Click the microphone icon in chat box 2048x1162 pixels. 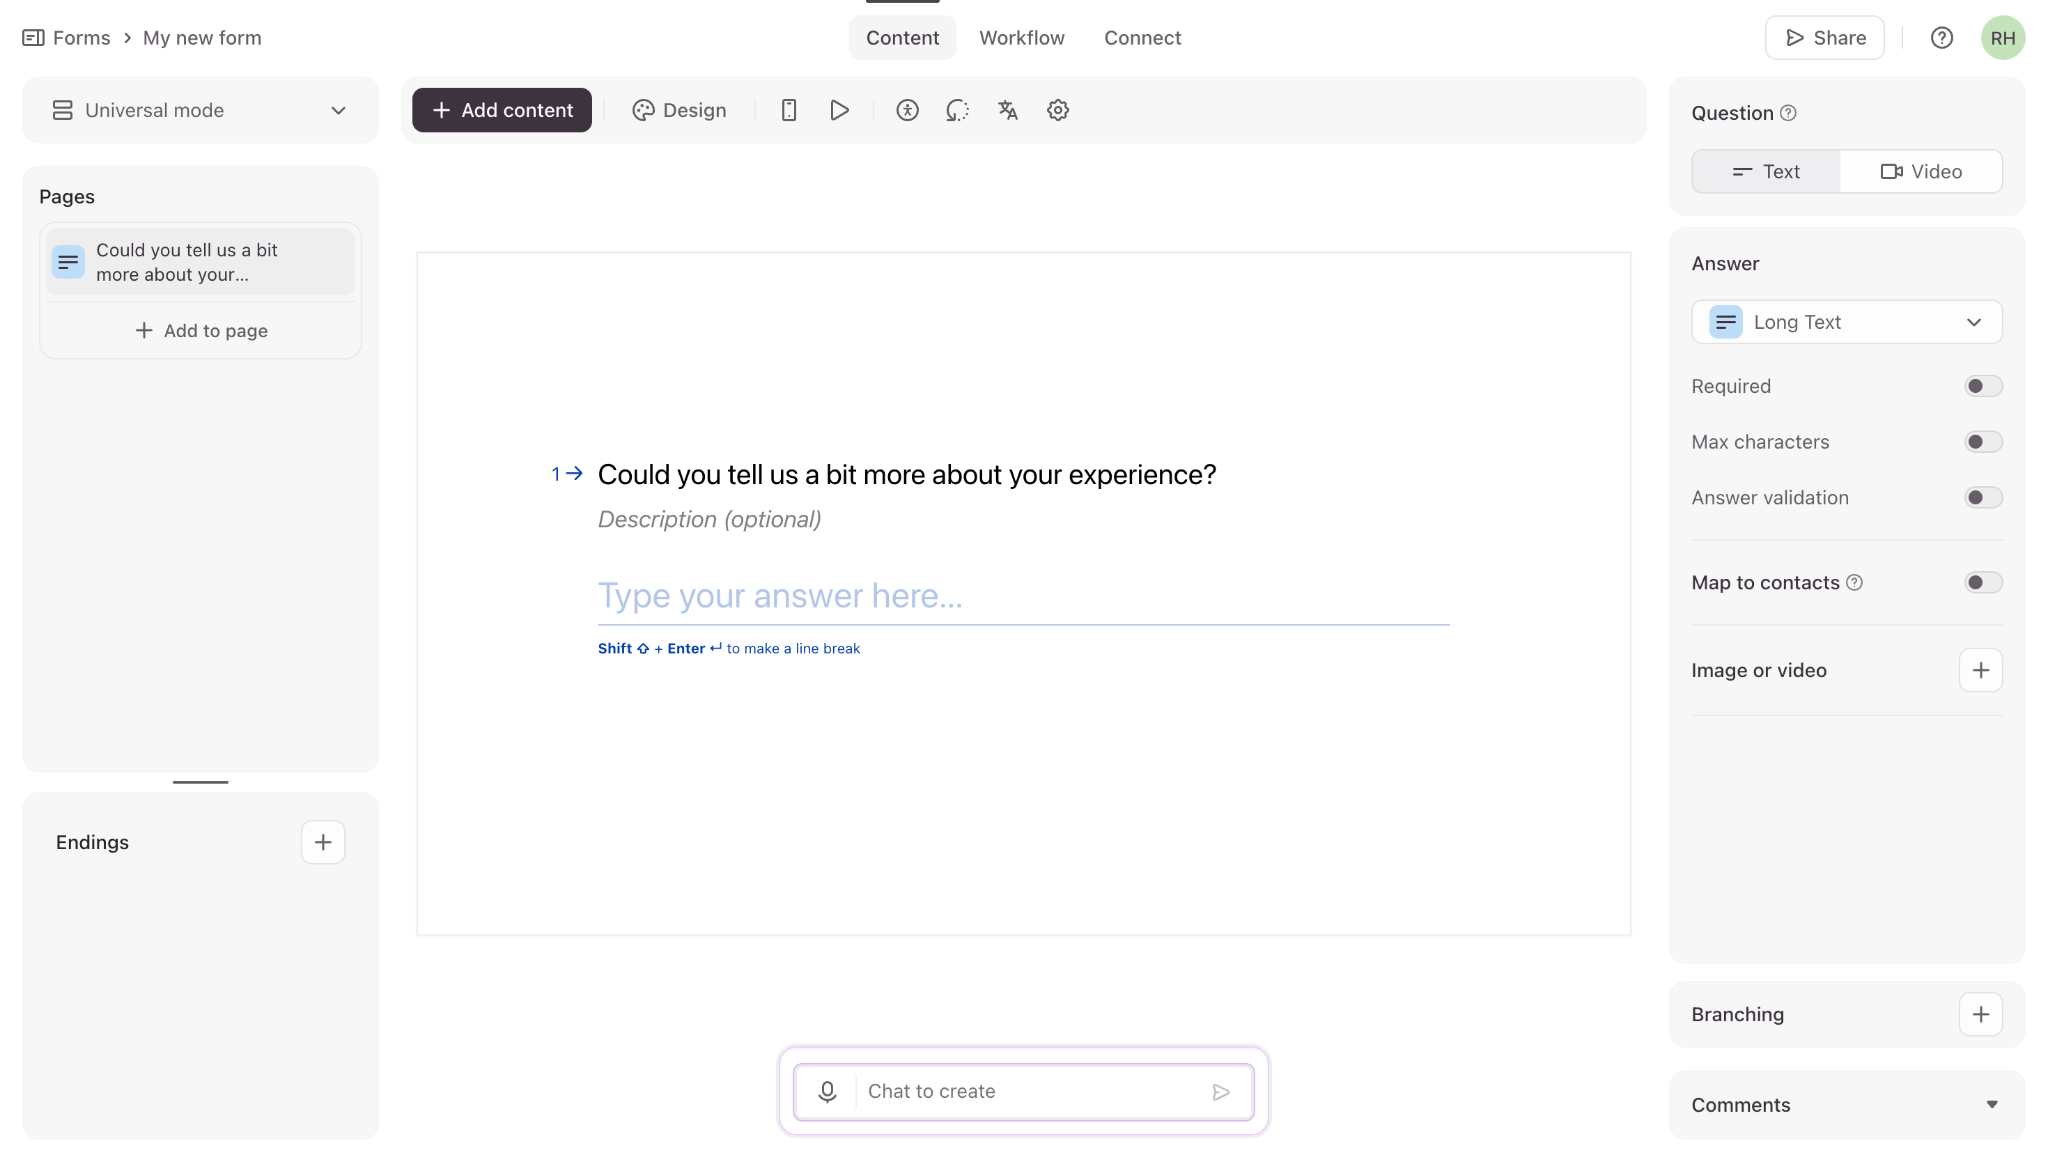(x=827, y=1091)
